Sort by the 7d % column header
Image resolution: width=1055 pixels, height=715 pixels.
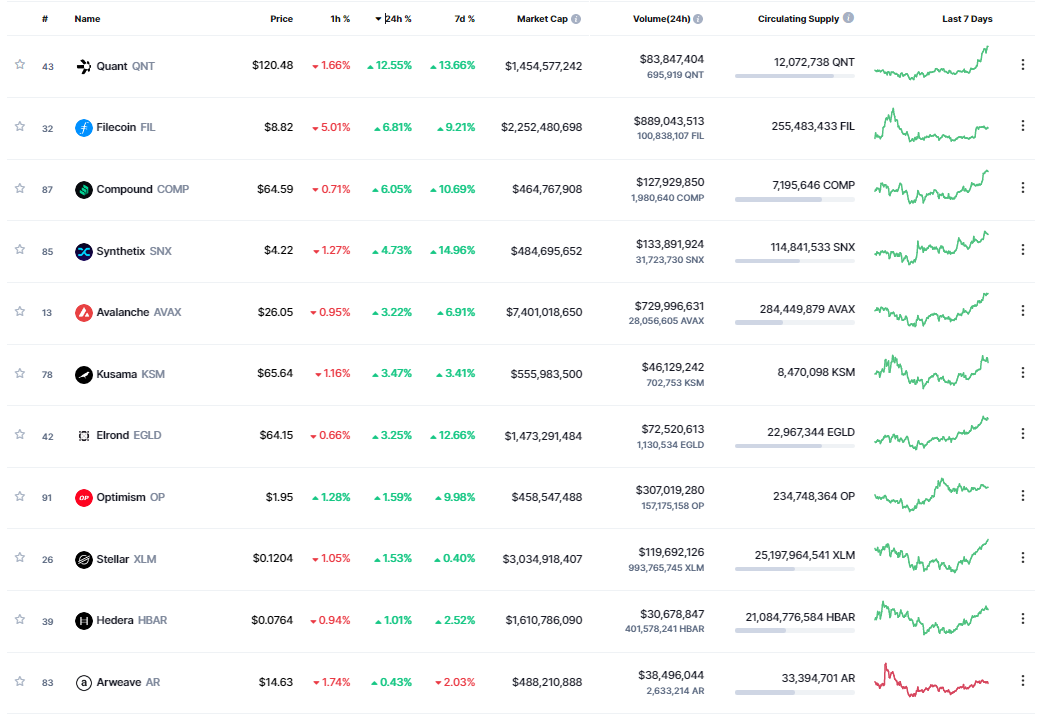tap(465, 19)
